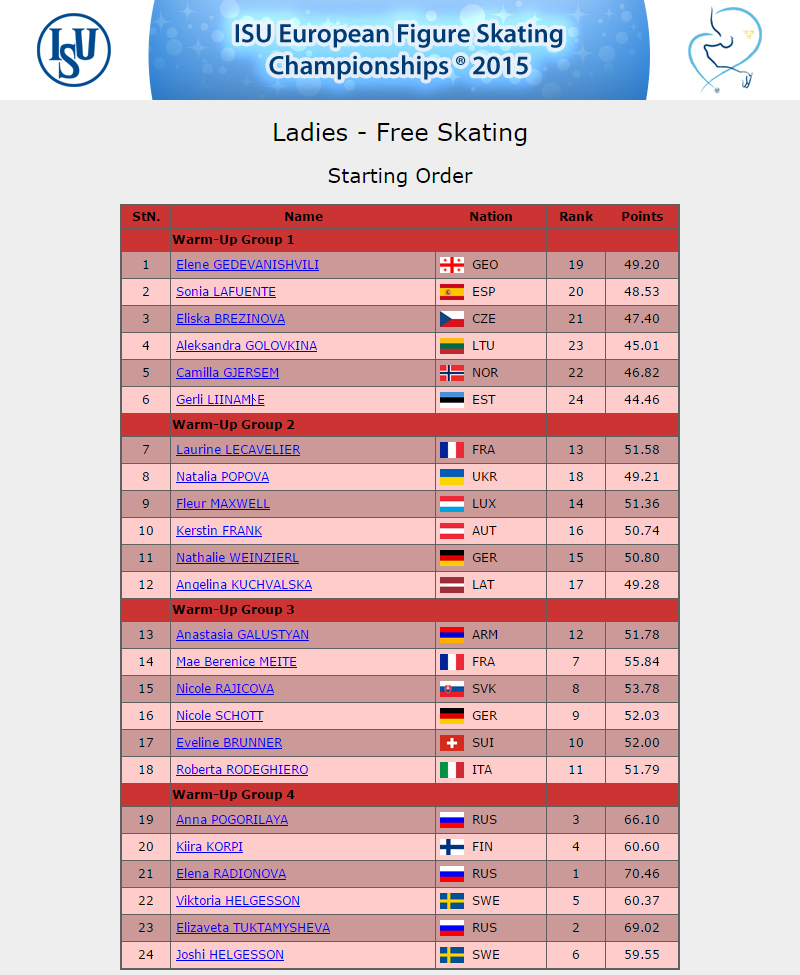
Task: Click the Armenia flag beside ARM
Action: (452, 635)
